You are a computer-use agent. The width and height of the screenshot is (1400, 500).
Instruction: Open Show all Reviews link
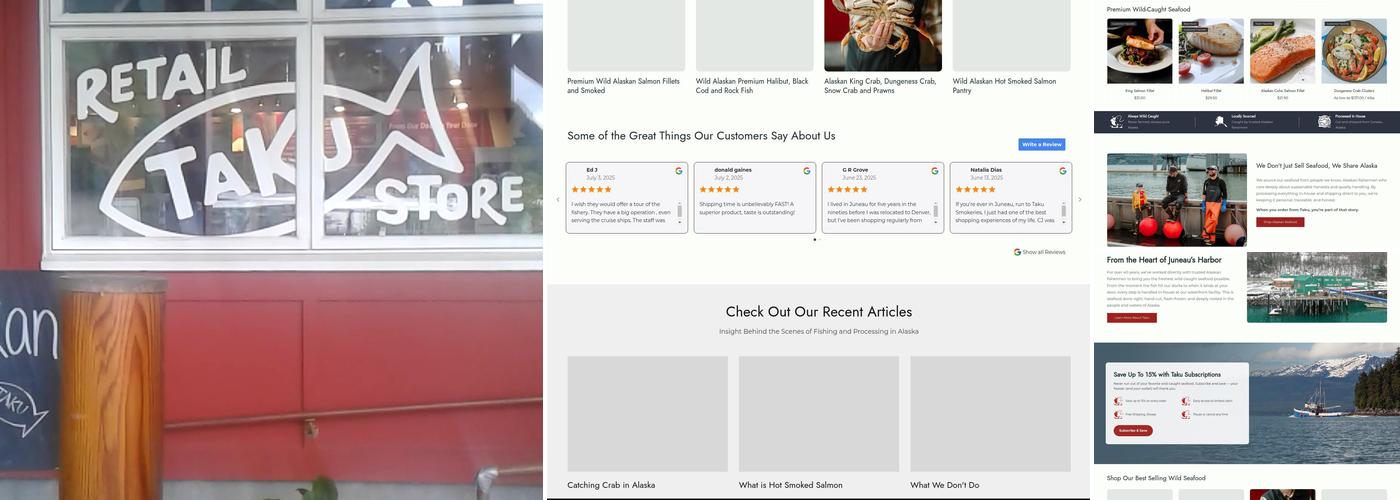1040,252
